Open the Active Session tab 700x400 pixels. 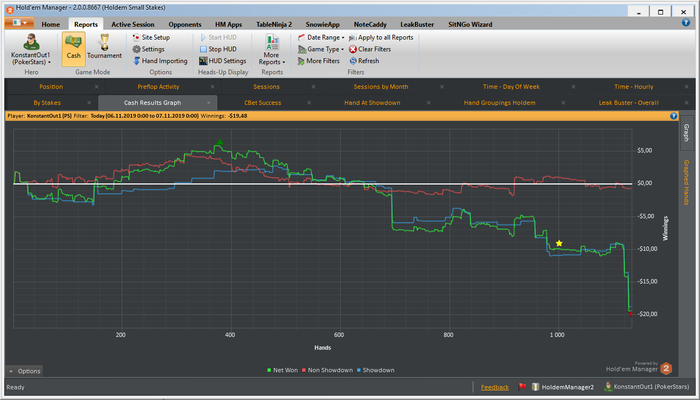pyautogui.click(x=133, y=25)
